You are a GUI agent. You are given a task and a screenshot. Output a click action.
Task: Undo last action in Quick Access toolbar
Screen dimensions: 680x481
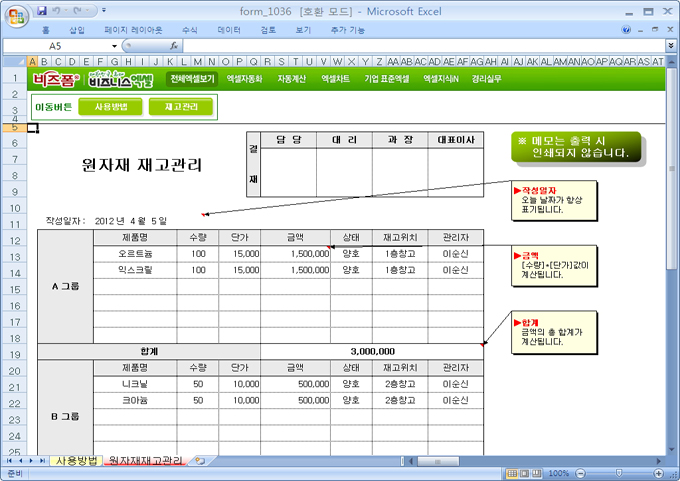56,10
